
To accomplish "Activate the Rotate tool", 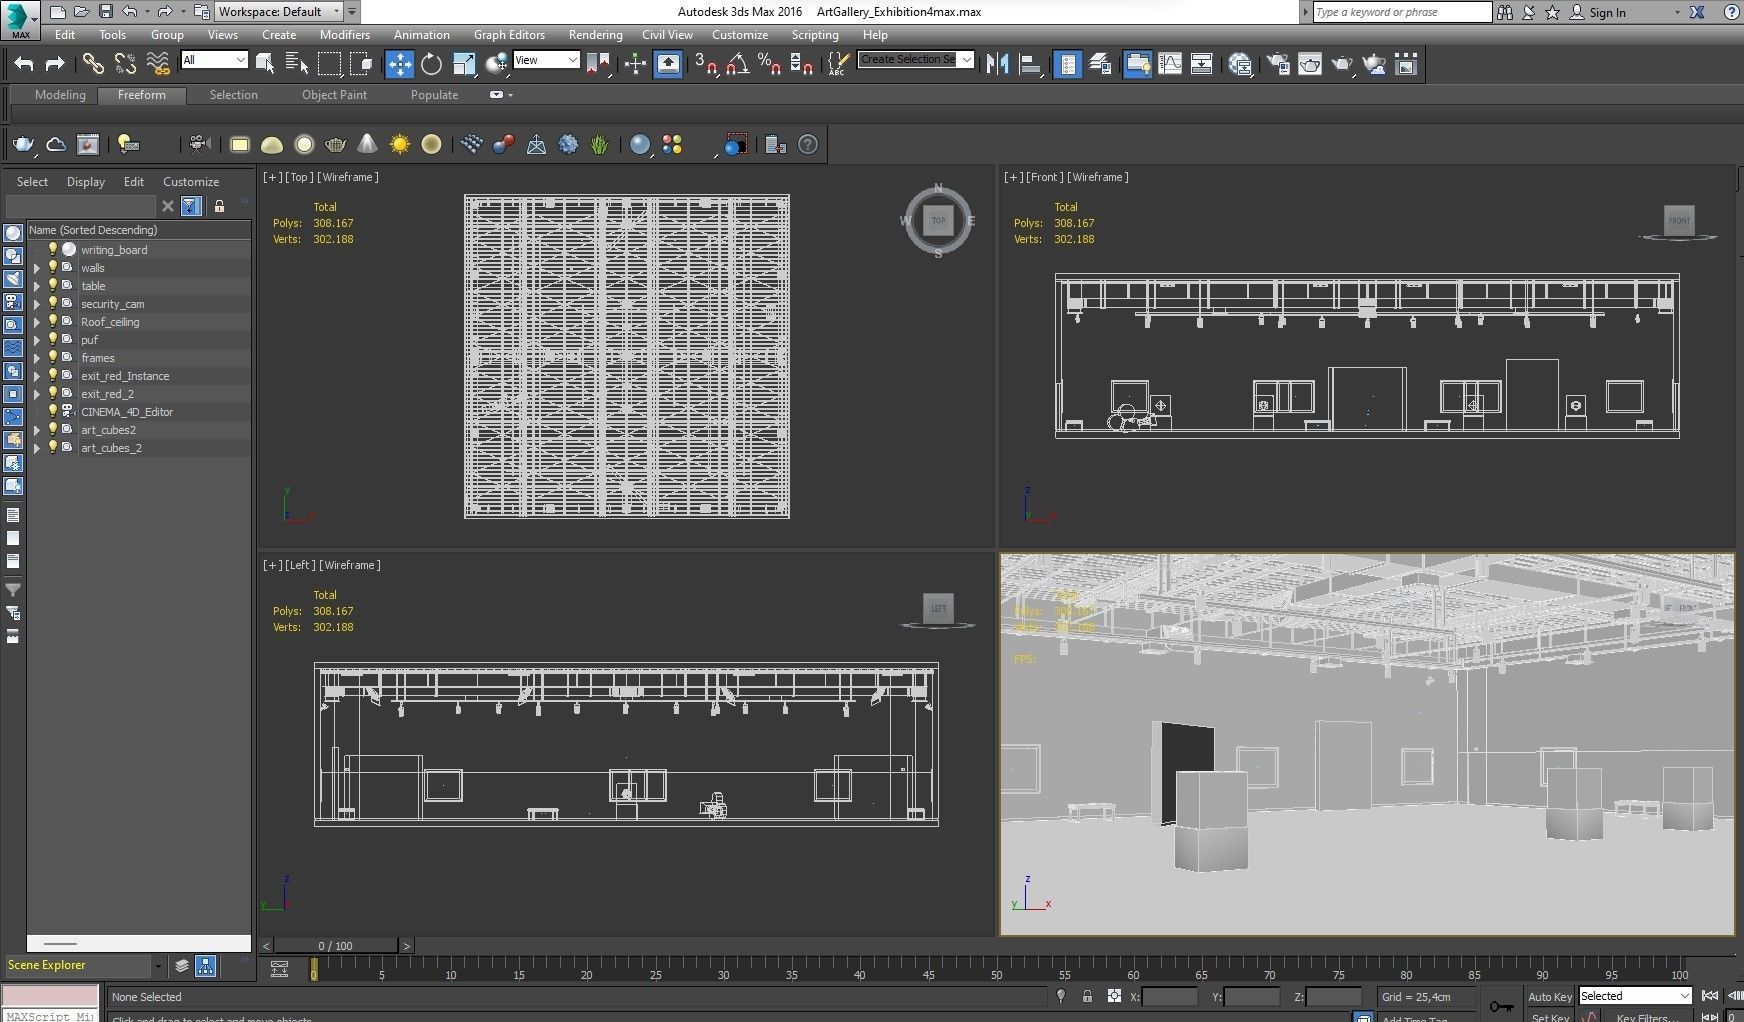I will (x=431, y=65).
